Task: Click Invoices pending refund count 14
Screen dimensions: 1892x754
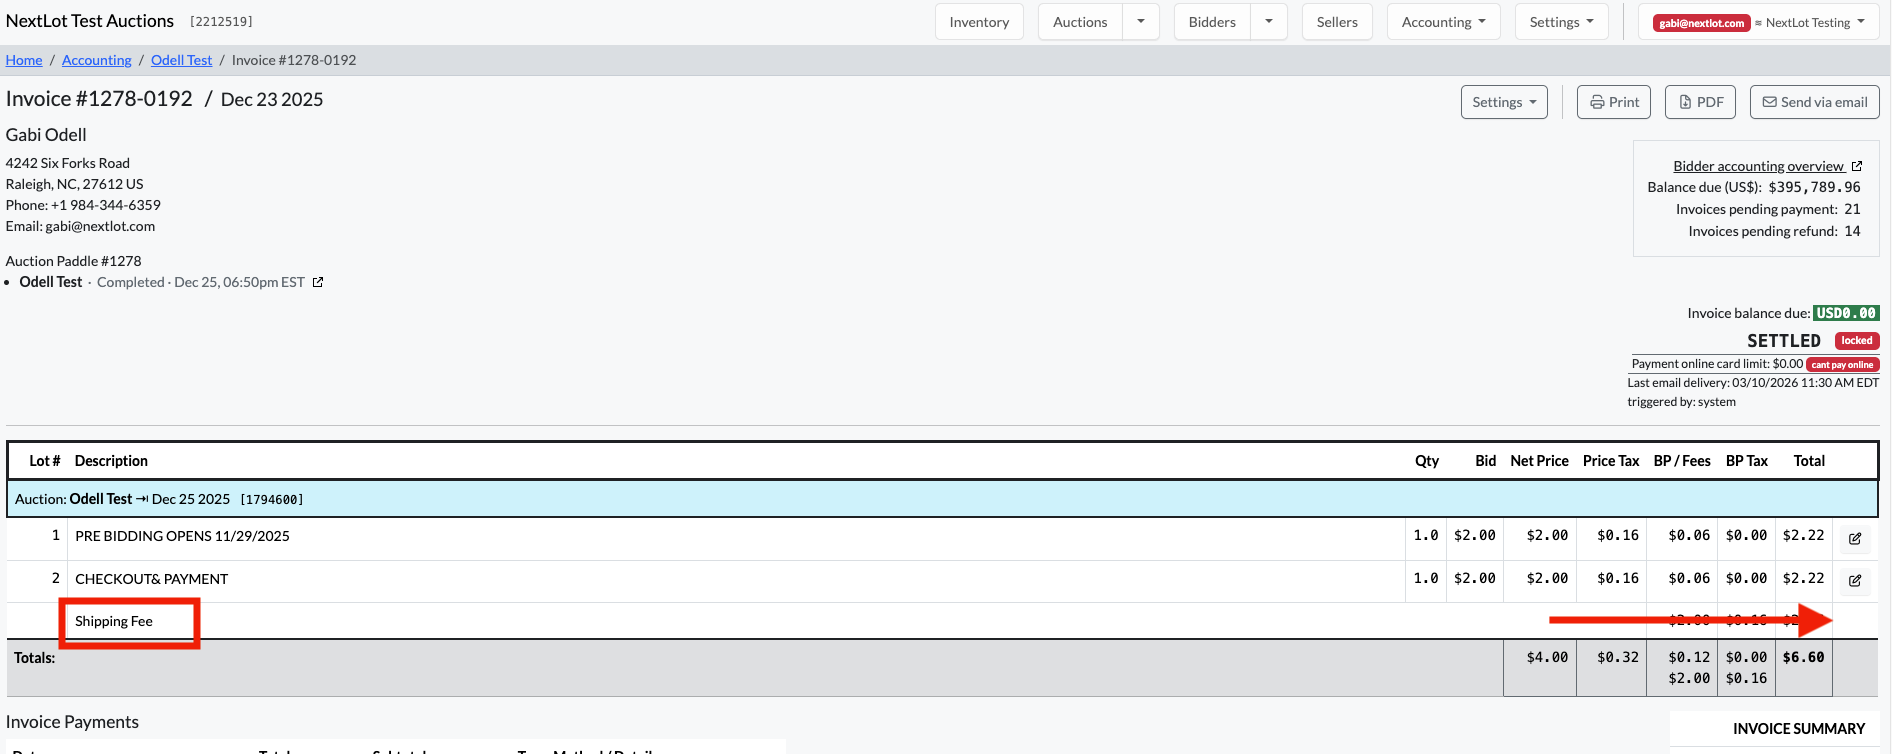Action: (1852, 231)
